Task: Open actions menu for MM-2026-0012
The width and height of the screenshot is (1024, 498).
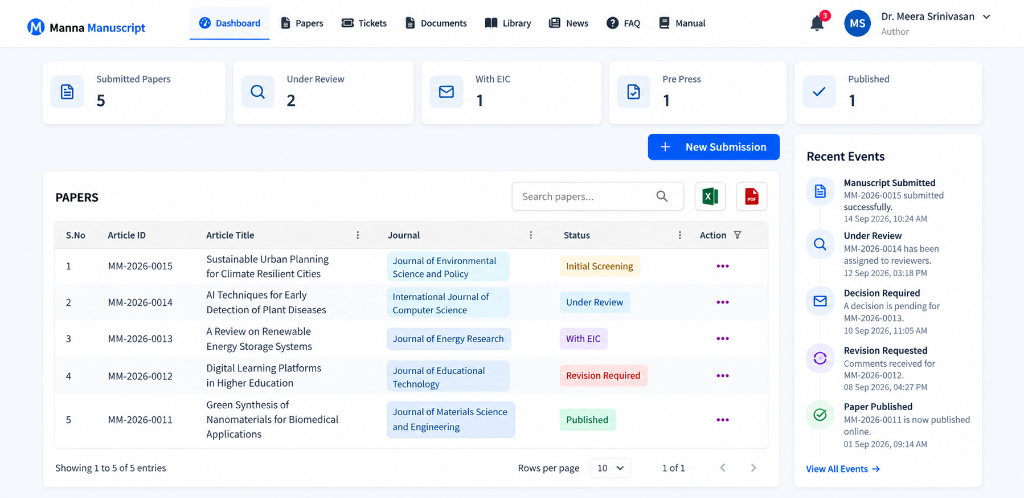Action: point(722,376)
